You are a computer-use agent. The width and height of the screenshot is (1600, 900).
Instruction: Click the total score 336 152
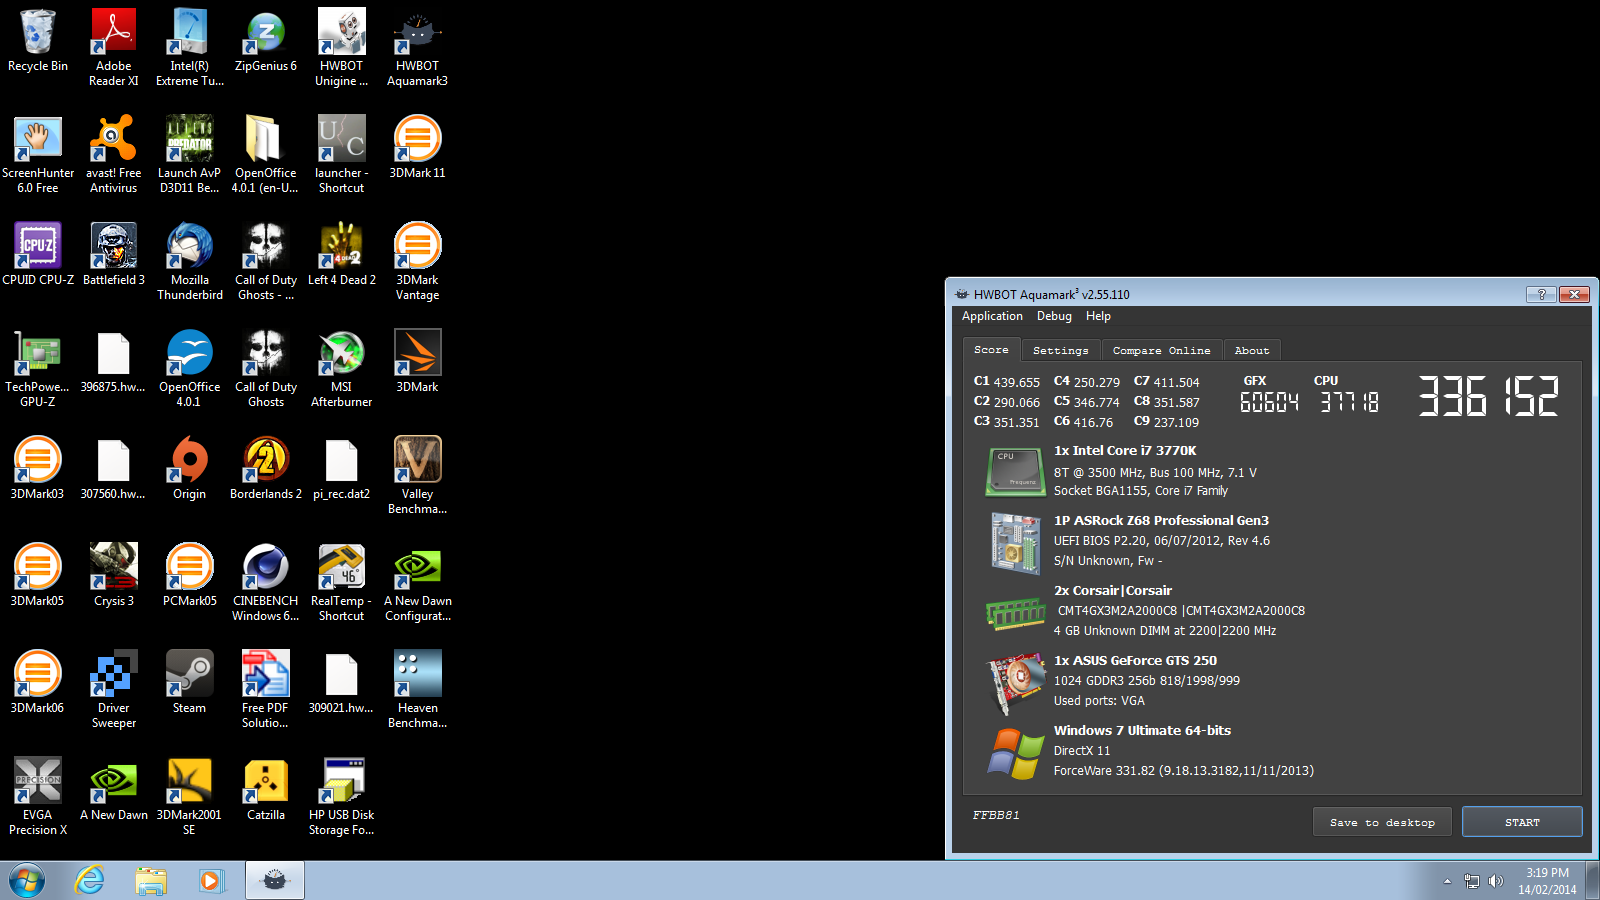[1488, 396]
